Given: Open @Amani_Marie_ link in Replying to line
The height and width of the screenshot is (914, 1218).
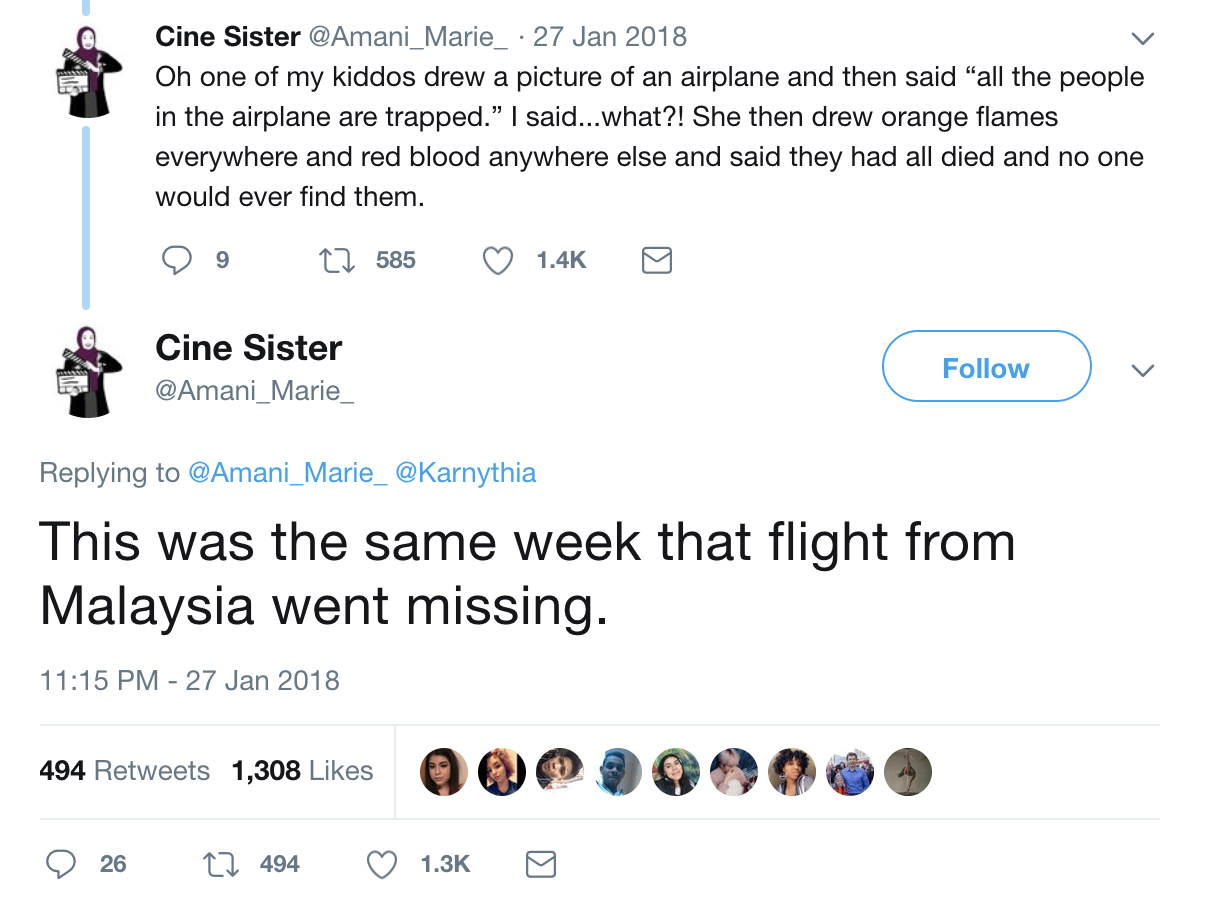Looking at the screenshot, I should click(287, 472).
